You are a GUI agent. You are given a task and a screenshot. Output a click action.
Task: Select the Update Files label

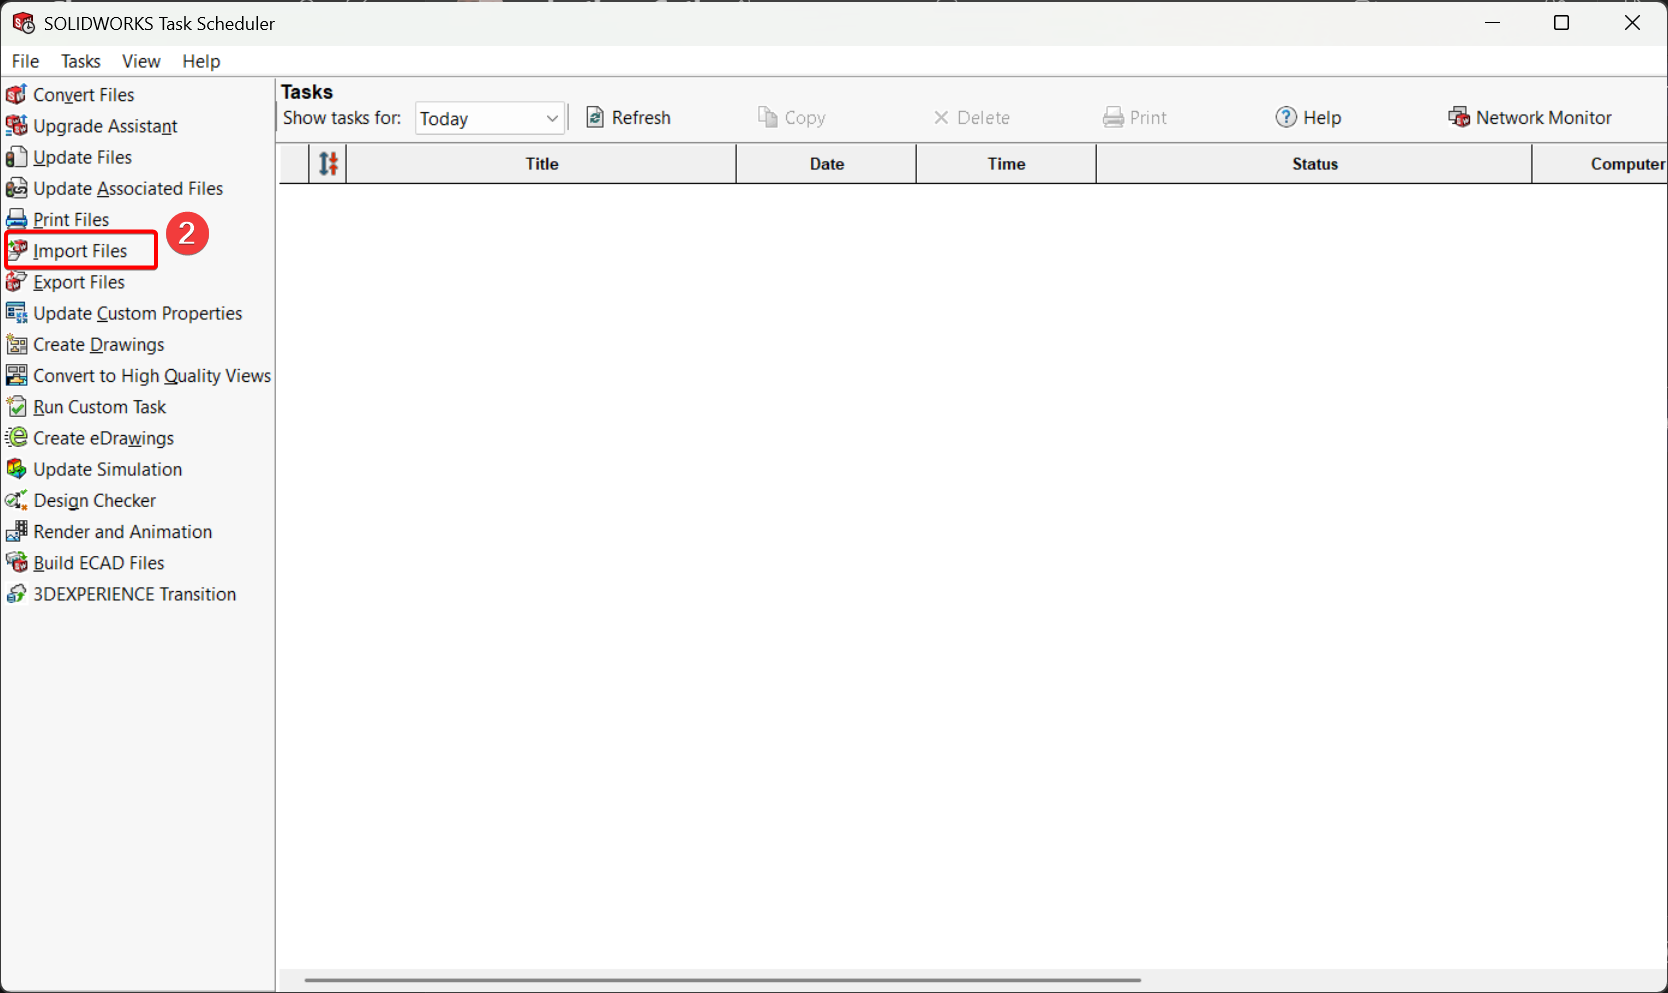tap(83, 157)
